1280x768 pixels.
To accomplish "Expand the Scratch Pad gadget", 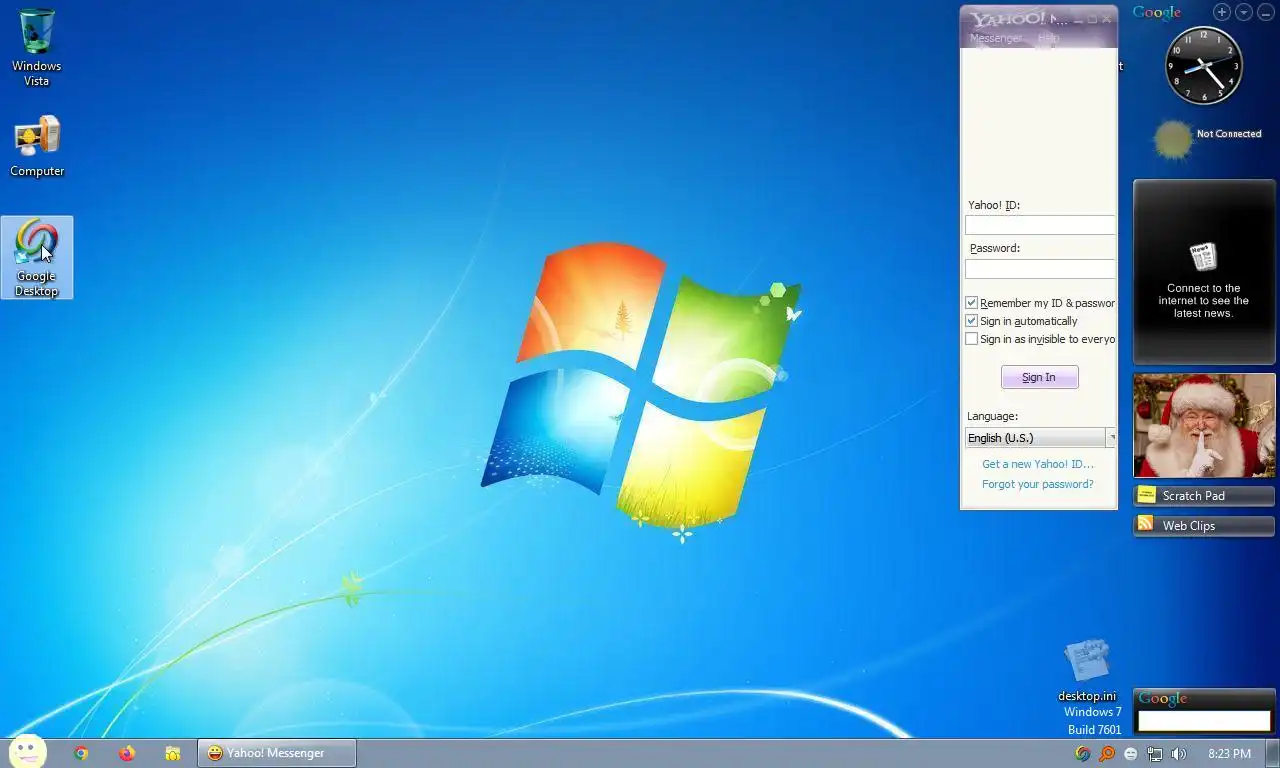I will tap(1204, 496).
